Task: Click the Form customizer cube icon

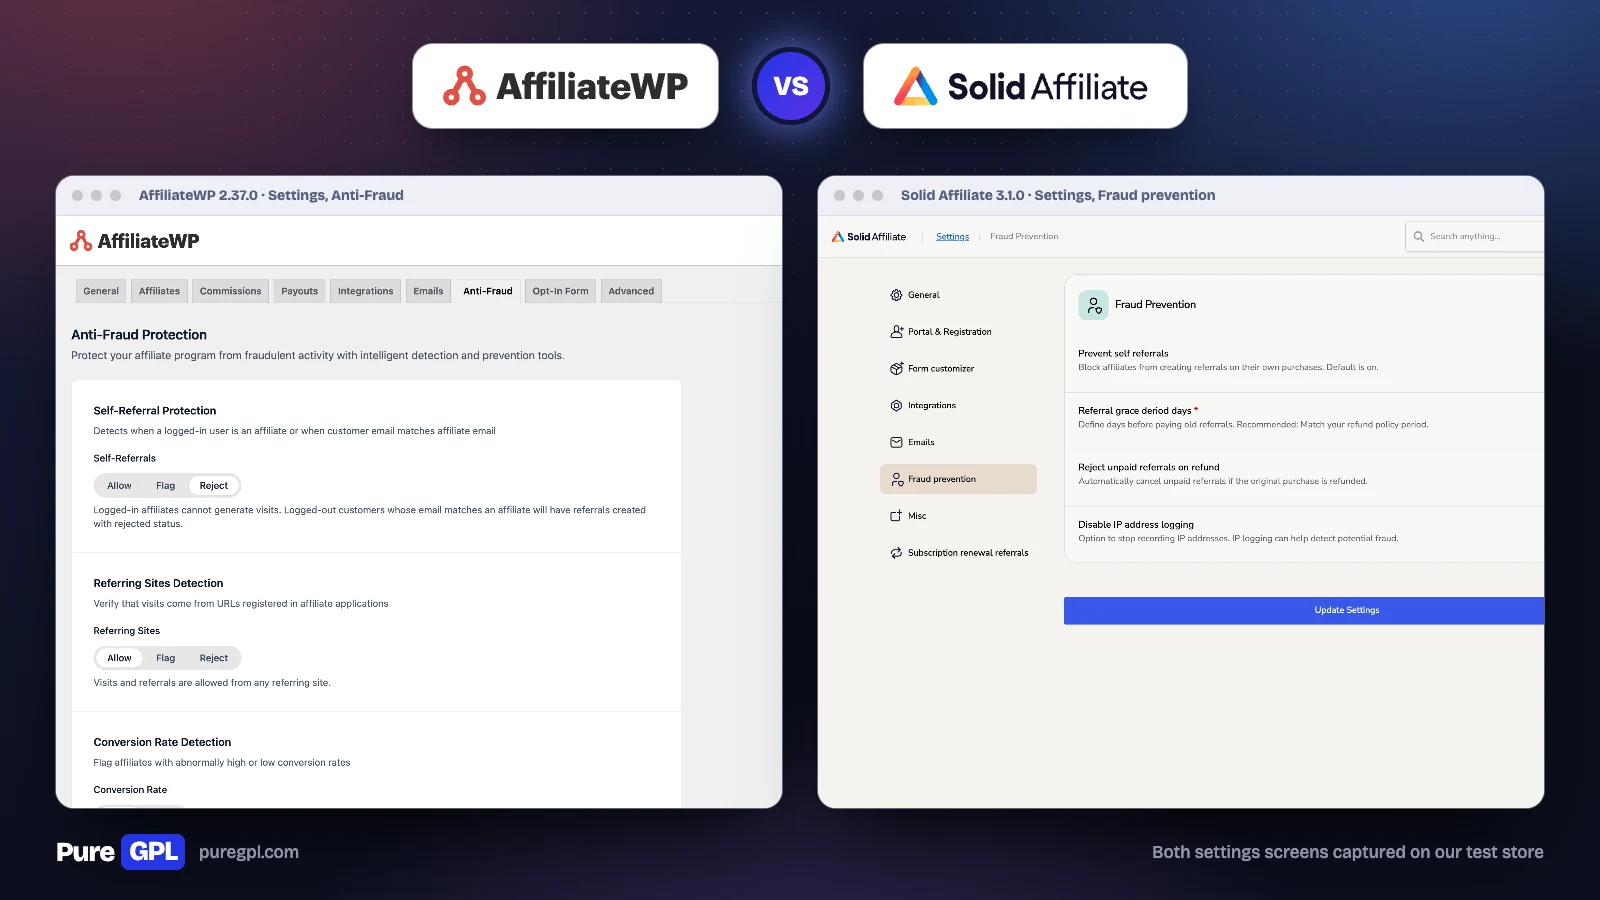Action: 896,369
